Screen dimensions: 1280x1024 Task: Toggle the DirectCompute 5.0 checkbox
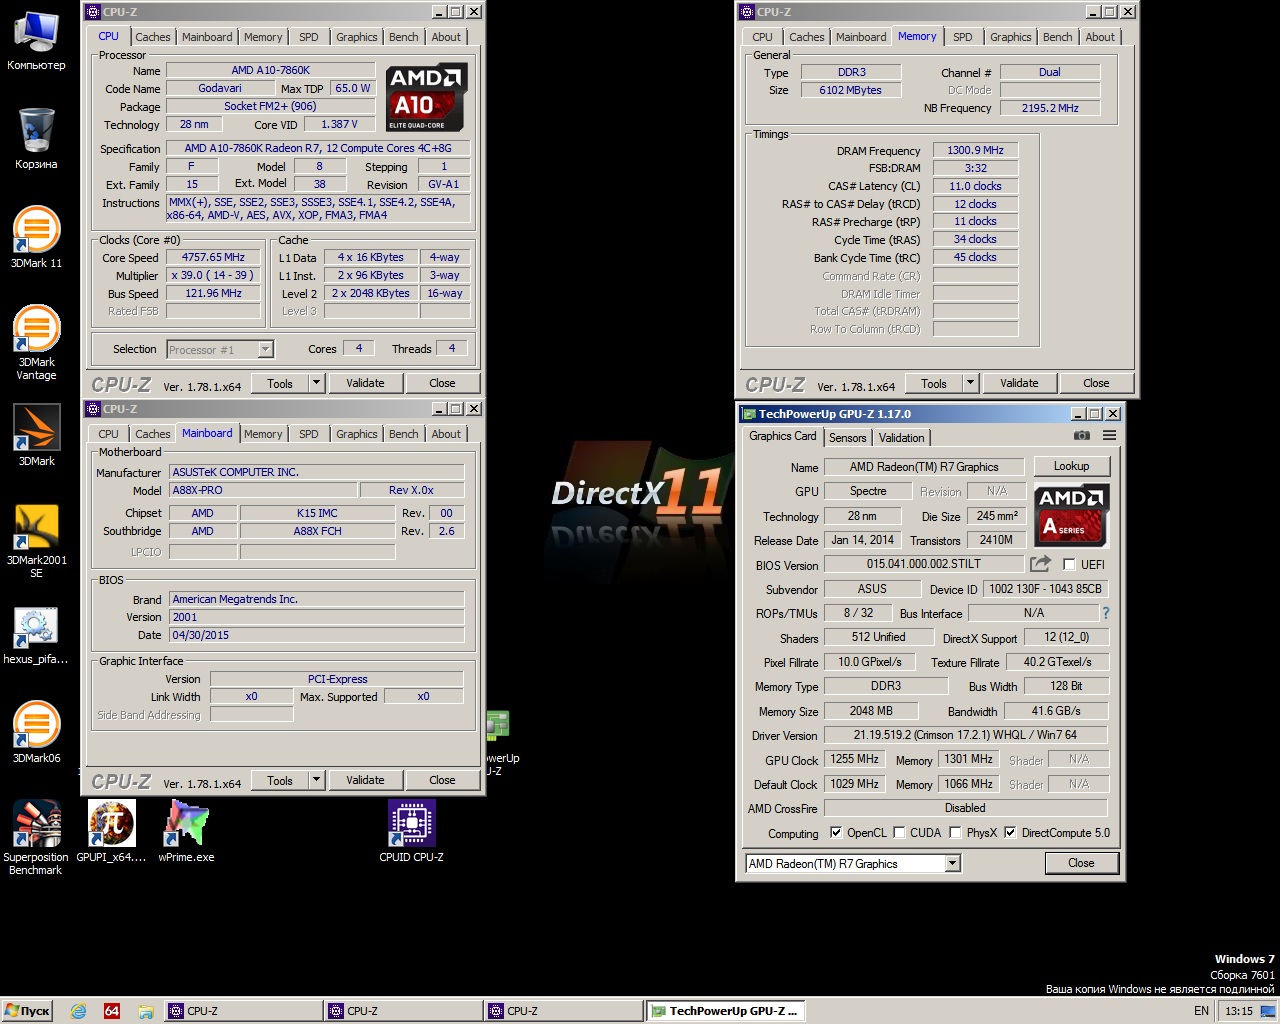[x=1010, y=833]
